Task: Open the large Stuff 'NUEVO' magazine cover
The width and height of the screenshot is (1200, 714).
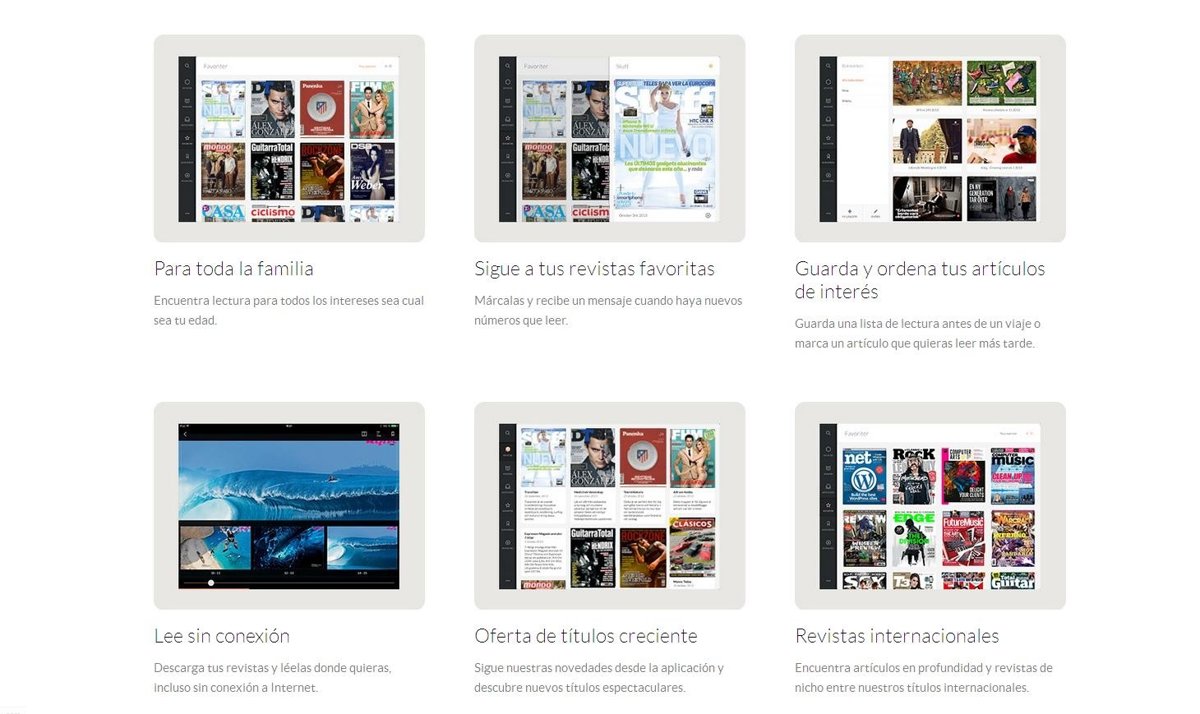Action: (664, 145)
